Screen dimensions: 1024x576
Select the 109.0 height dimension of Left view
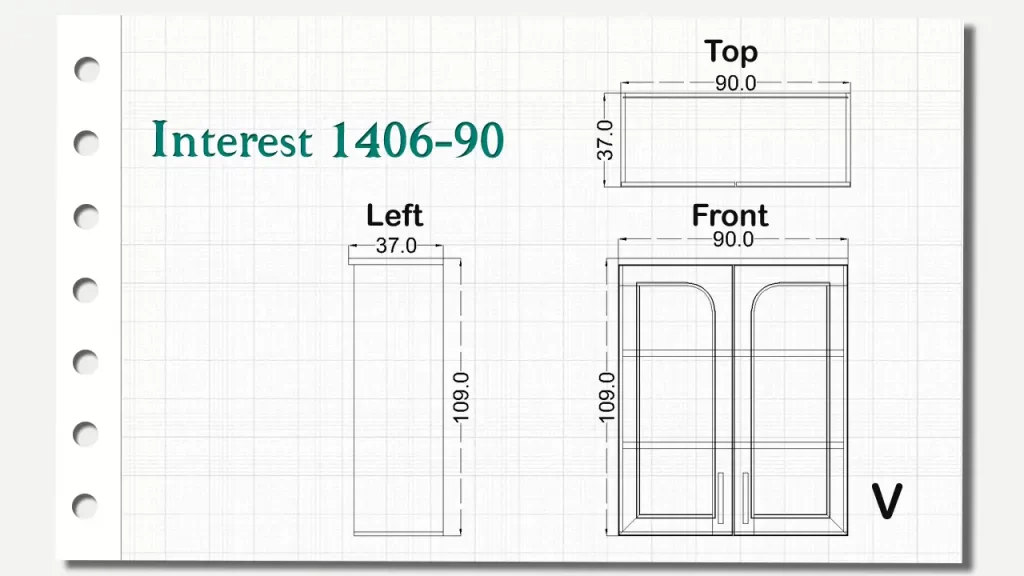[461, 396]
